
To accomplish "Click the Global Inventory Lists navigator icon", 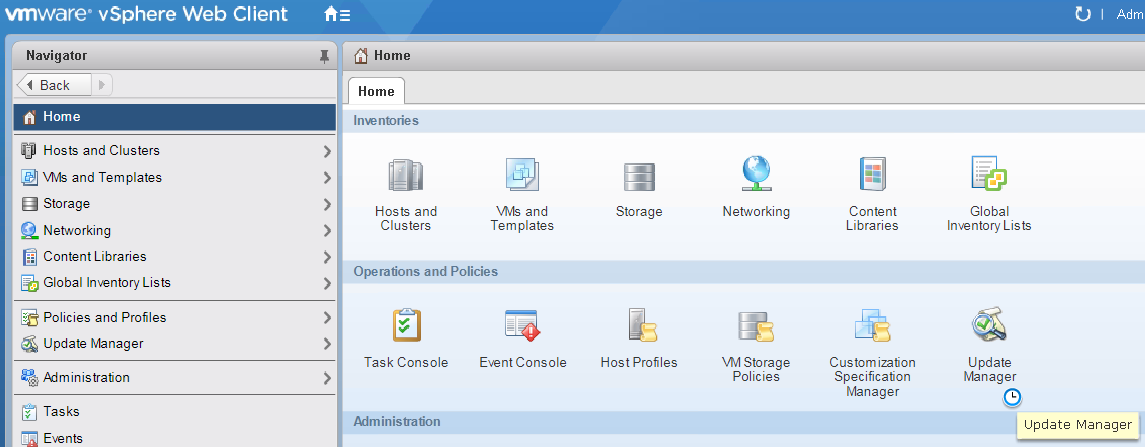I will point(29,283).
